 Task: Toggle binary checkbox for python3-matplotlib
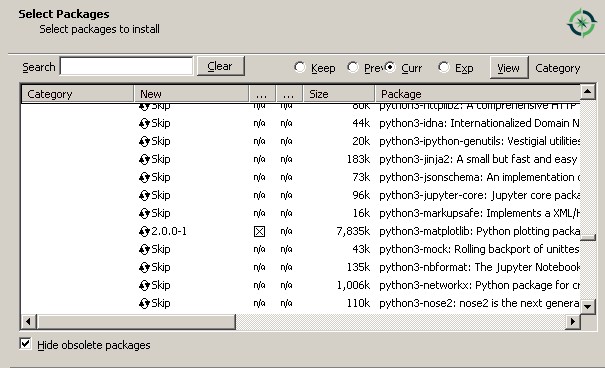[x=259, y=231]
